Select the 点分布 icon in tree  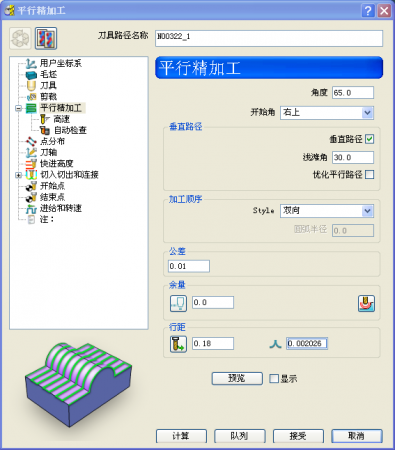pos(31,141)
